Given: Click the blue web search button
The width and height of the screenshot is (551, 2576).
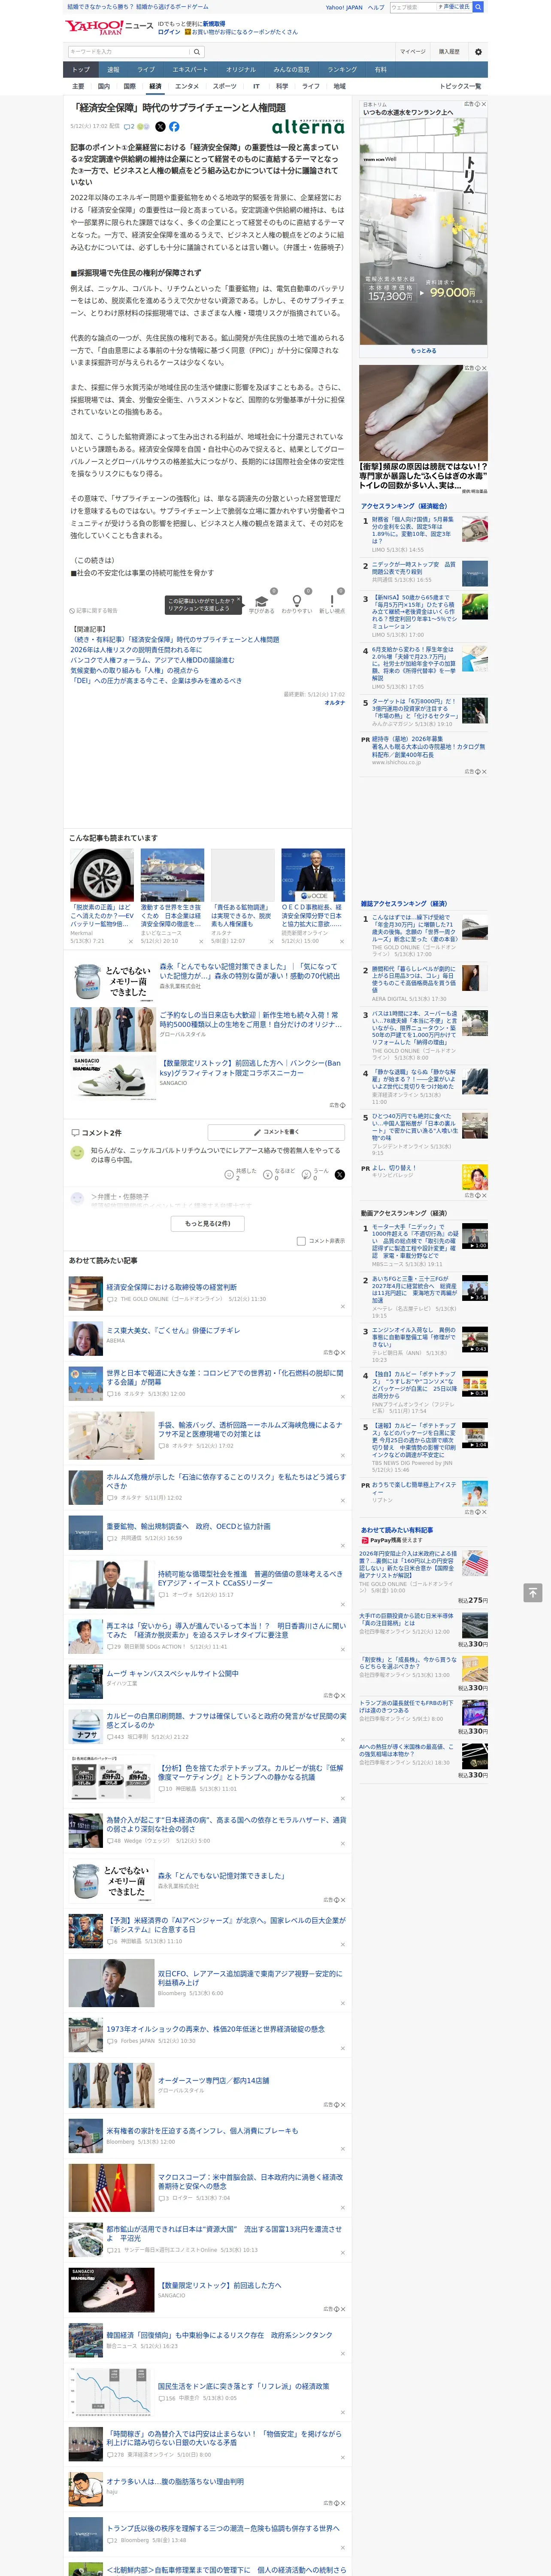Looking at the screenshot, I should coord(478,7).
